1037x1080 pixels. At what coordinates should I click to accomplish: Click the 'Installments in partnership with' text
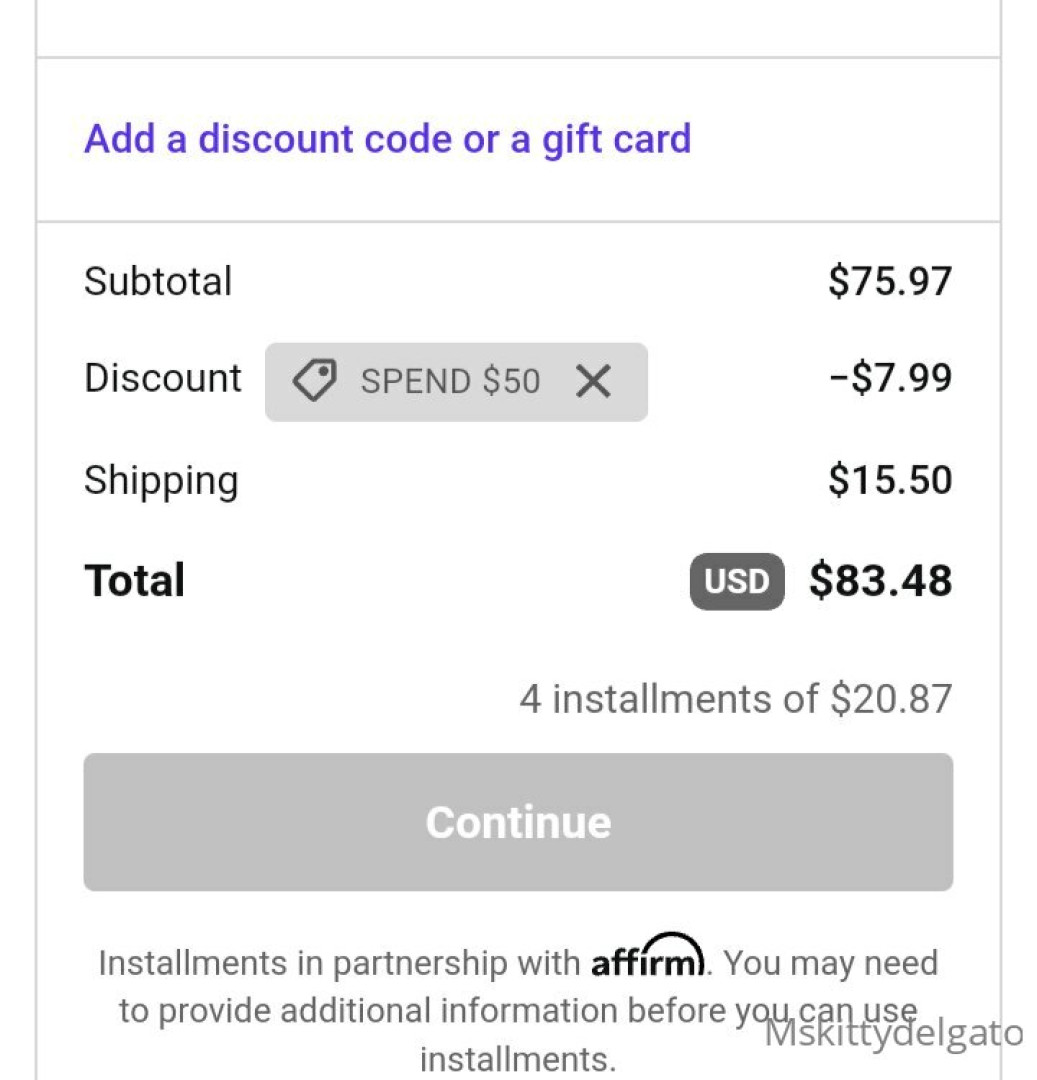coord(339,964)
